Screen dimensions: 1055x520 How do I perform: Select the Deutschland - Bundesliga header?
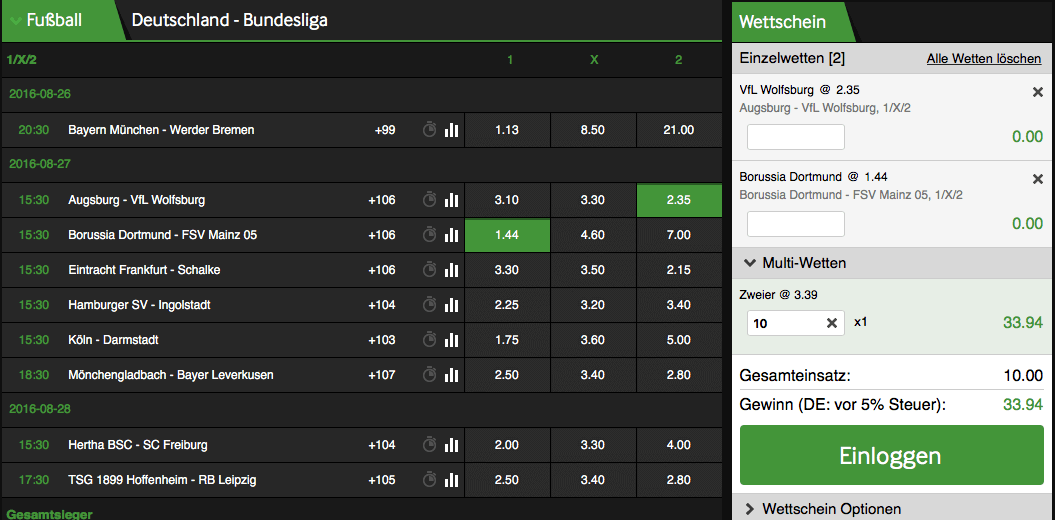click(x=229, y=20)
